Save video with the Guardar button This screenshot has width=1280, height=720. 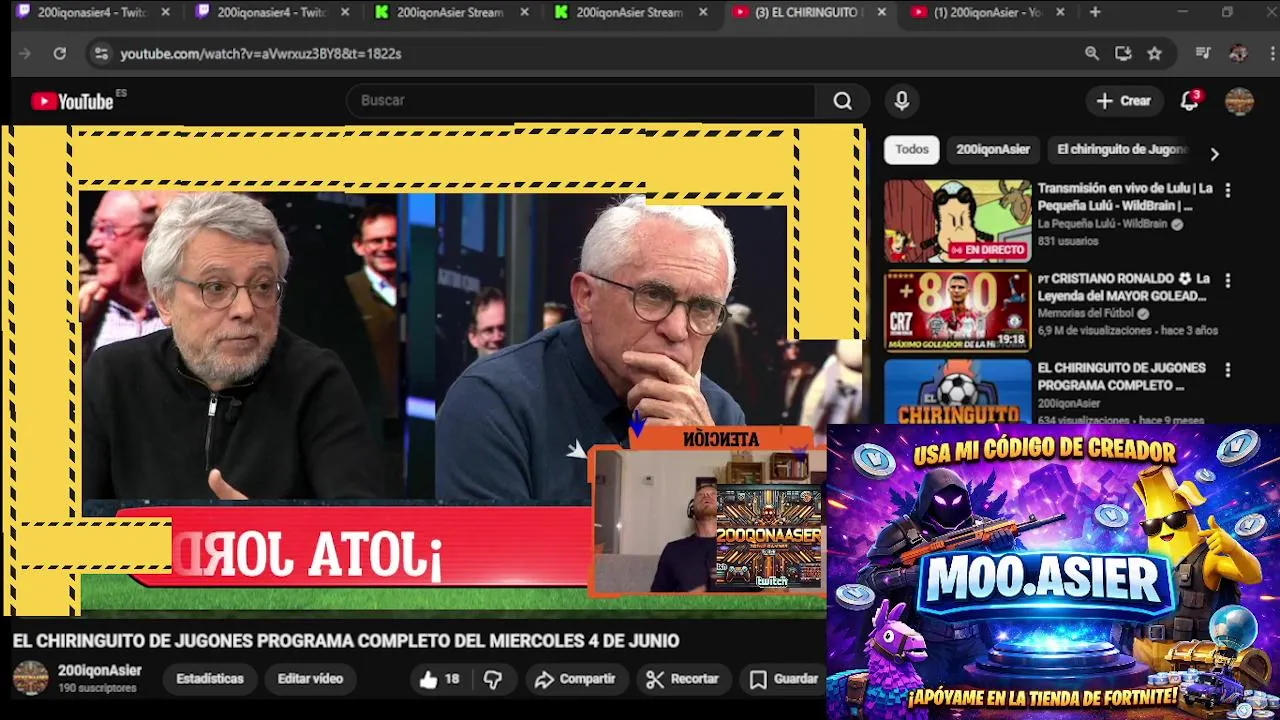(784, 679)
